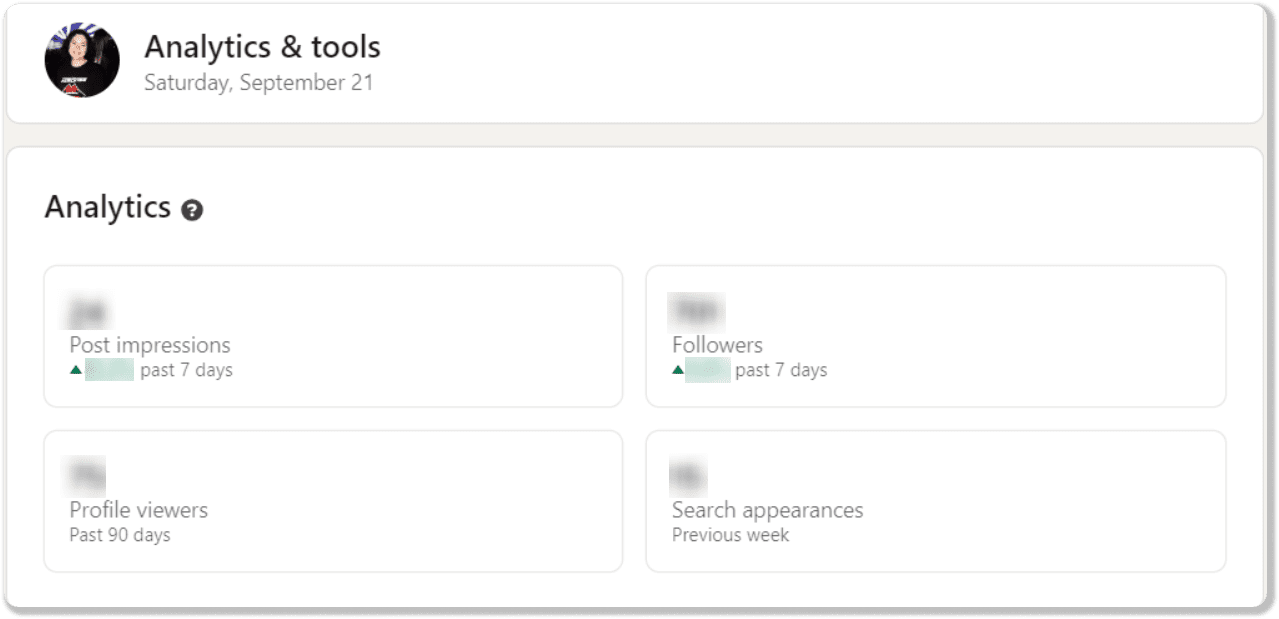Screen dimensions: 1279x619
Task: Click the blurred percentage change under Post impressions
Action: tap(109, 371)
